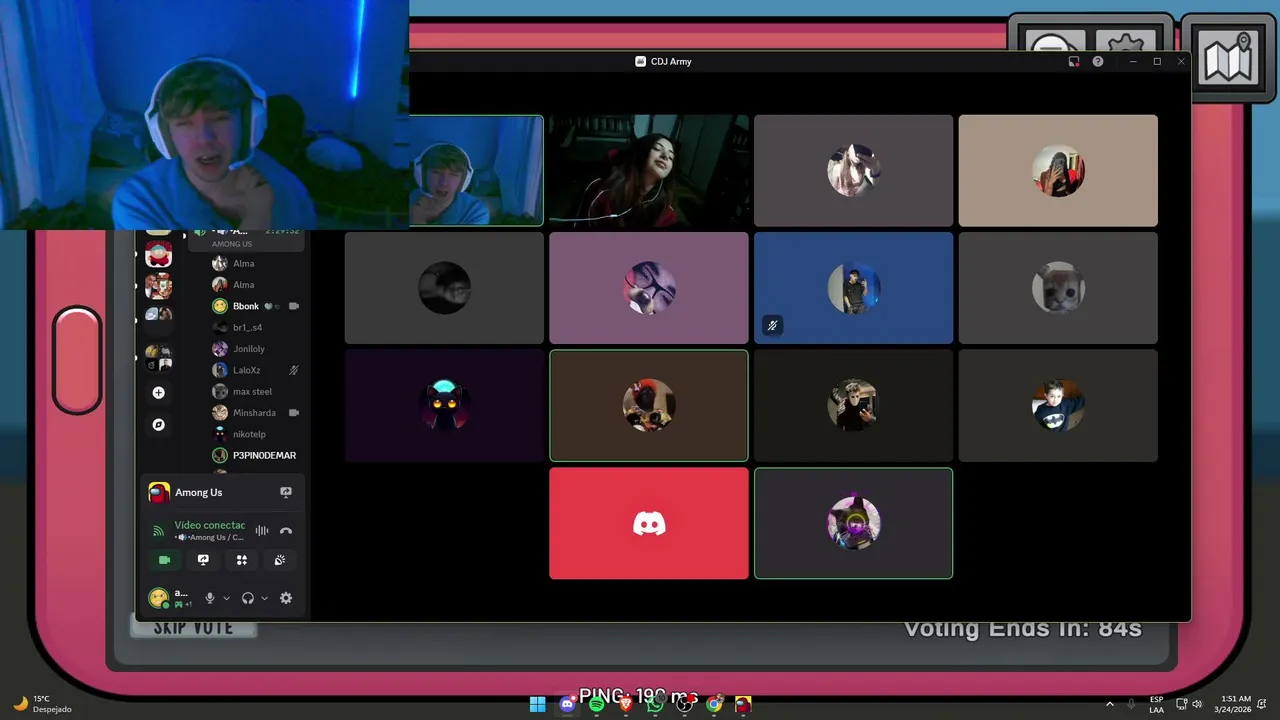Open Spotify from taskbar

coord(597,704)
